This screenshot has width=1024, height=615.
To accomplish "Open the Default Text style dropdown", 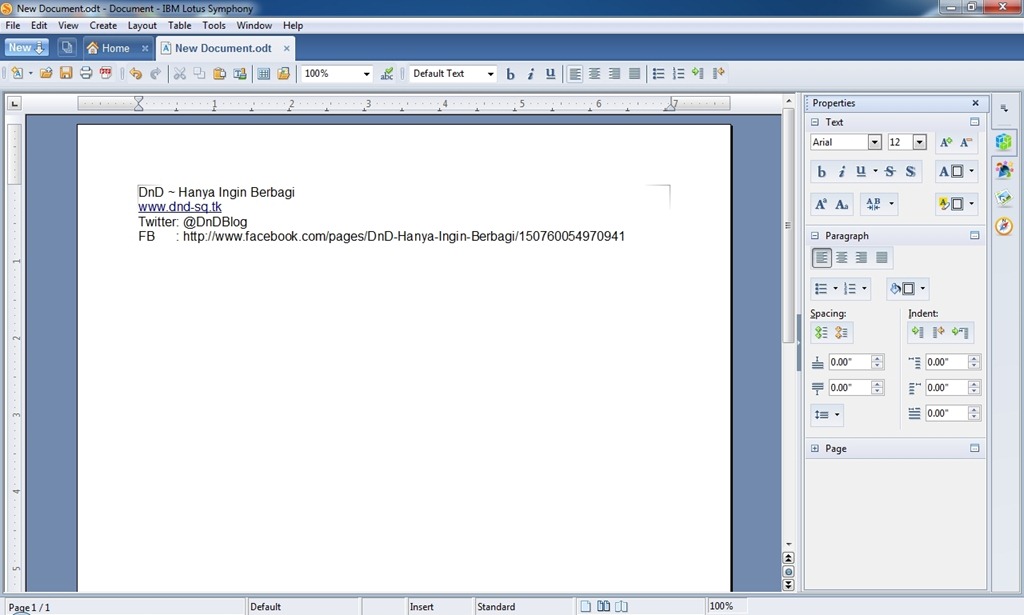I will coord(490,74).
